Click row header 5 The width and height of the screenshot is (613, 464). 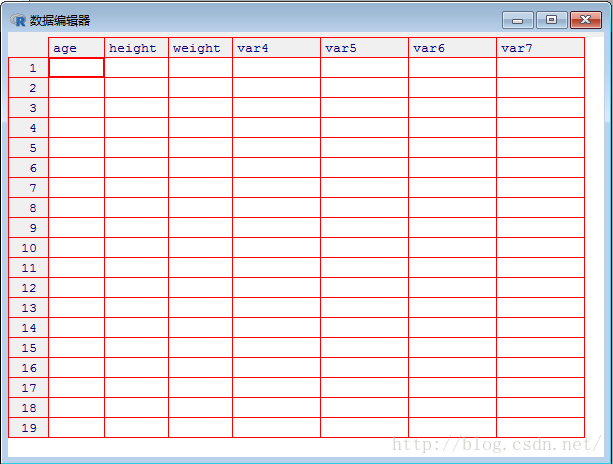29,148
